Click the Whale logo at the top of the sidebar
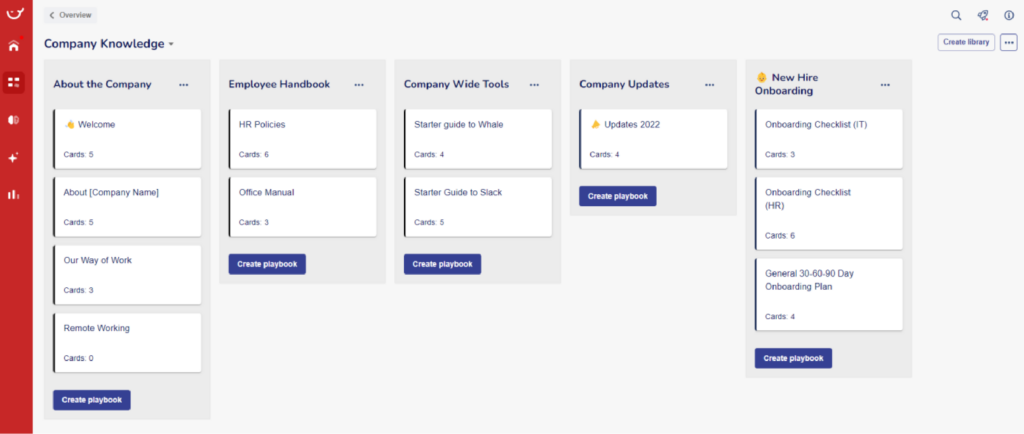Screen dimensions: 1024x434 click(14, 13)
